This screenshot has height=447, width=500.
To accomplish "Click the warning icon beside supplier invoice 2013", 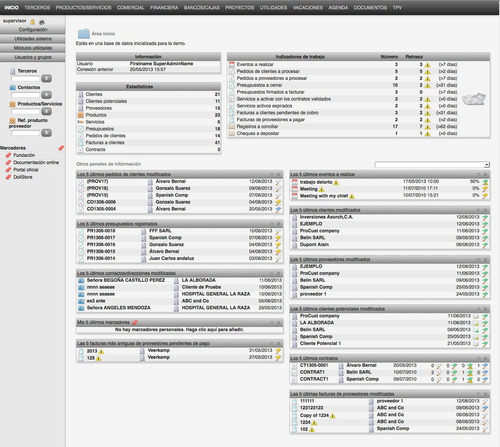I will coord(101,351).
